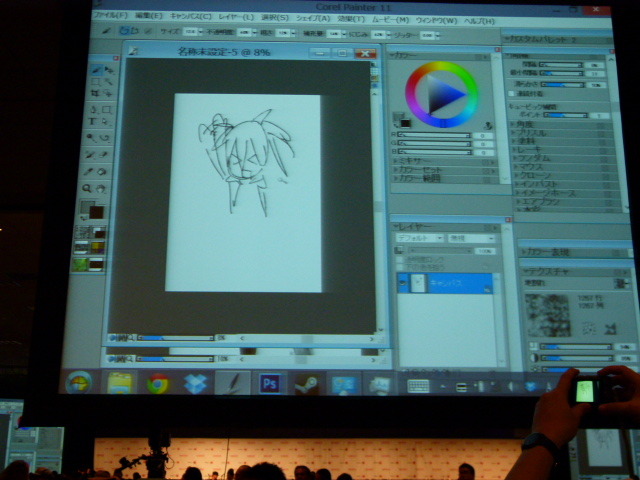The width and height of the screenshot is (640, 480).
Task: Select the キャンバス layer row
Action: click(450, 284)
